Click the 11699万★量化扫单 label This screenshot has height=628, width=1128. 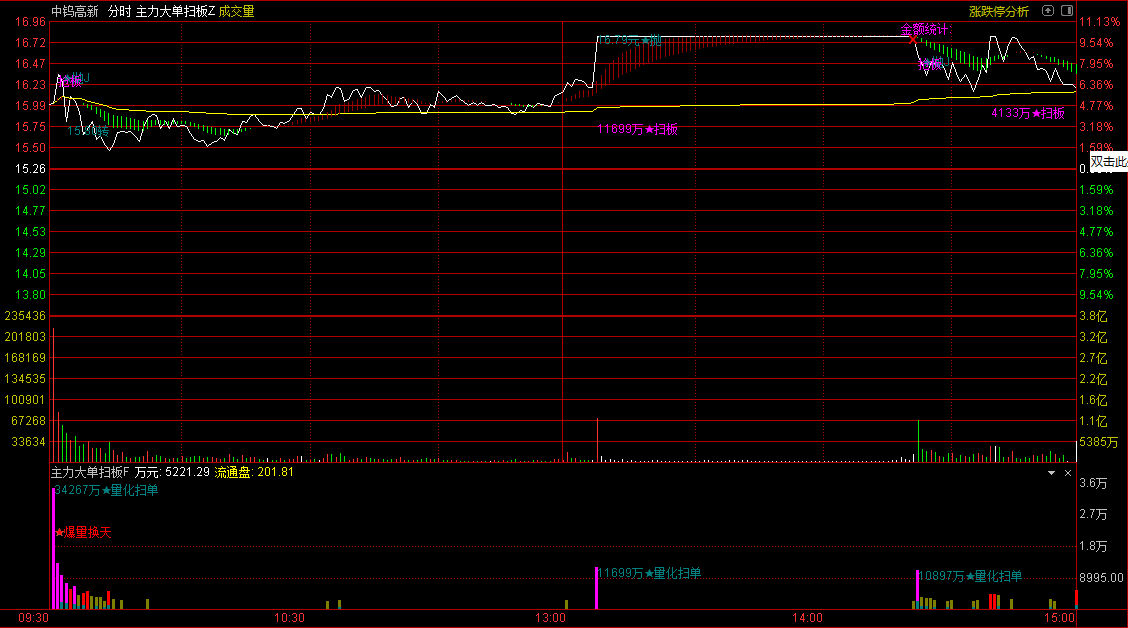click(650, 573)
